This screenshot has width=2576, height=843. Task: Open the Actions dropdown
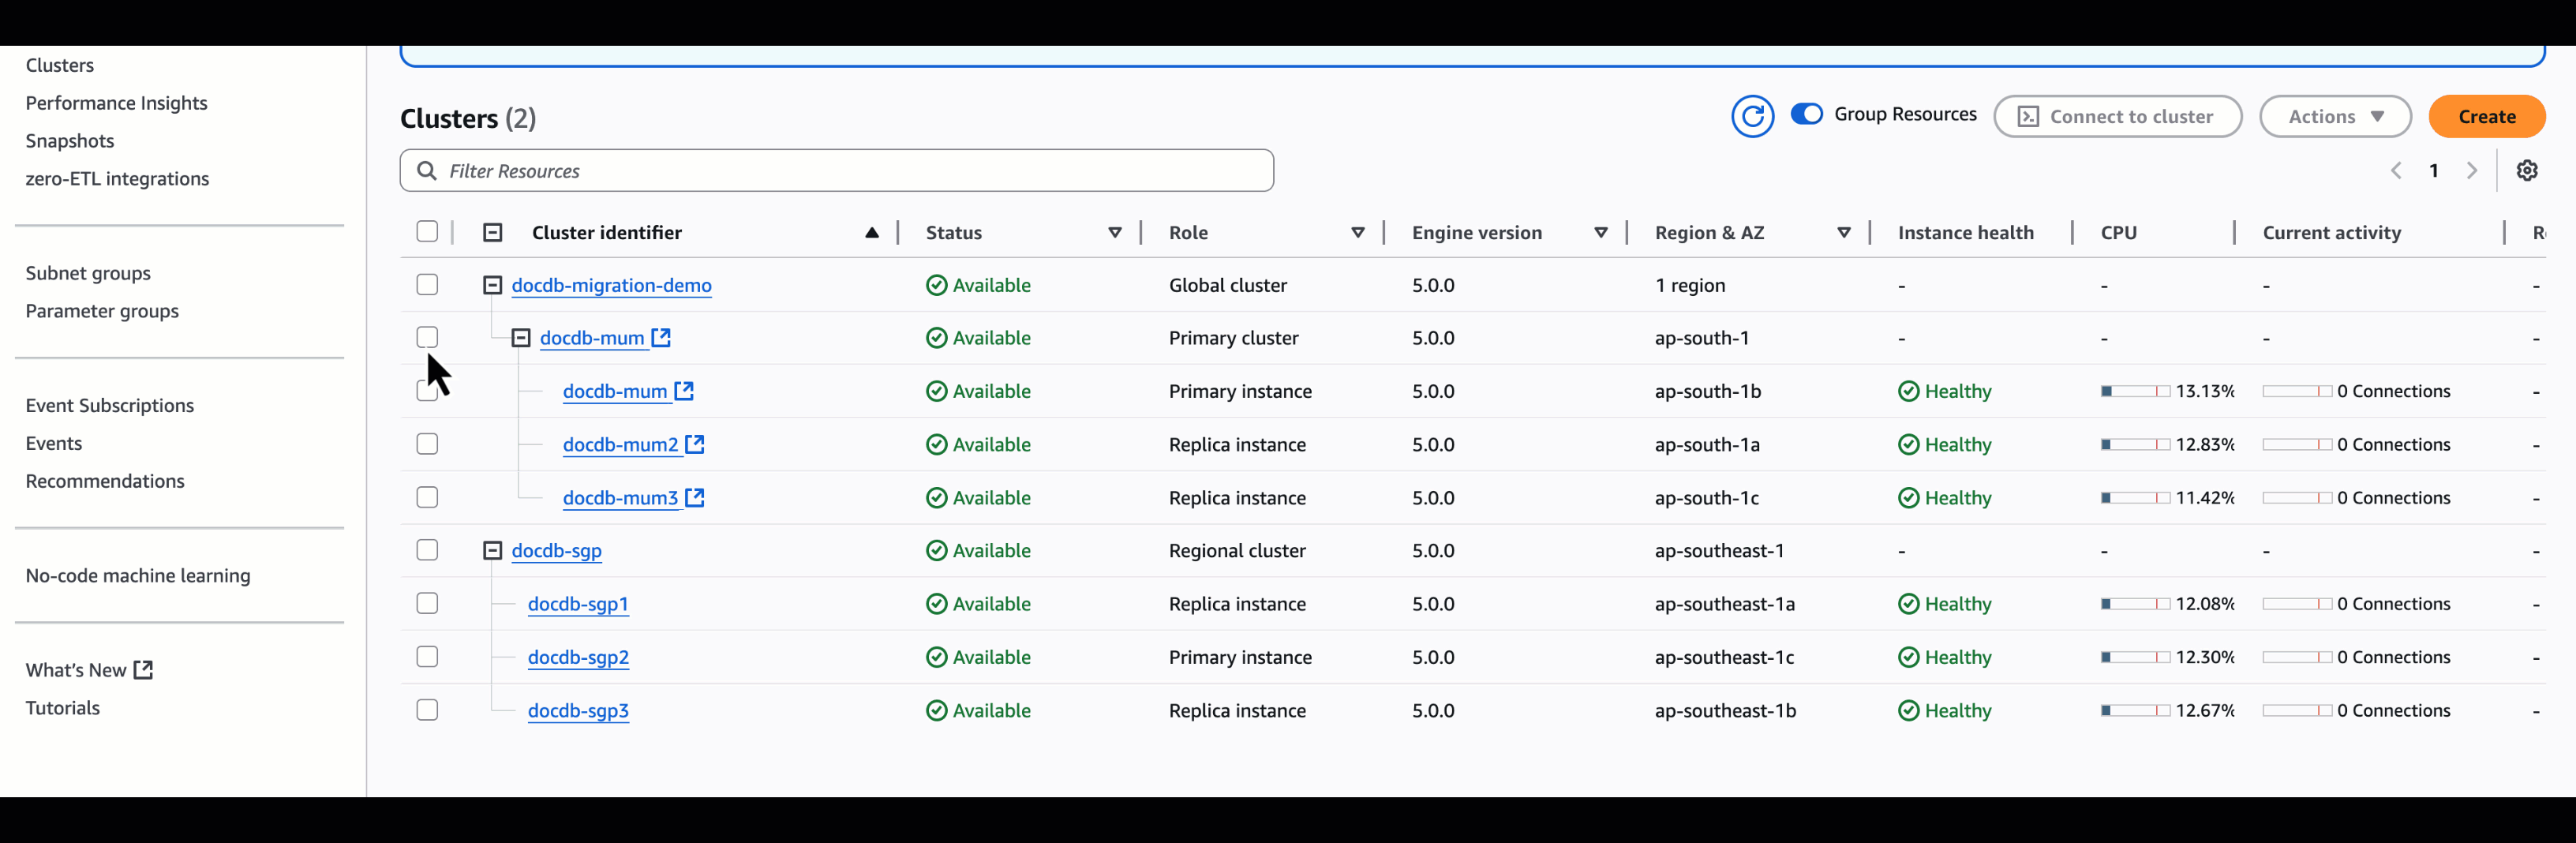coord(2334,116)
